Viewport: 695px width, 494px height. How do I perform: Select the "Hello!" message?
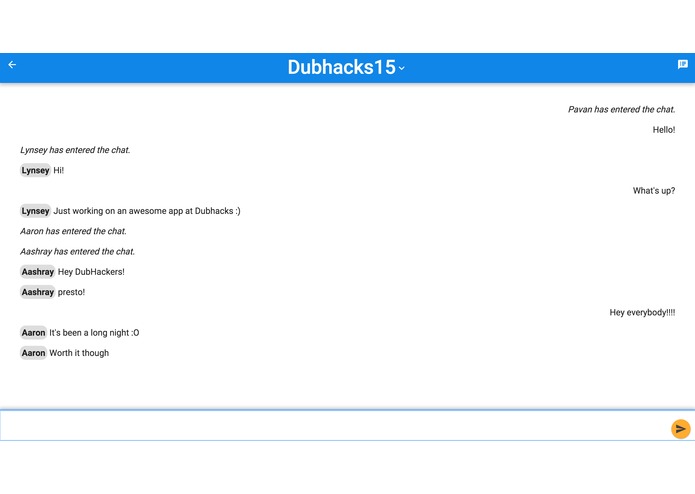tap(664, 130)
